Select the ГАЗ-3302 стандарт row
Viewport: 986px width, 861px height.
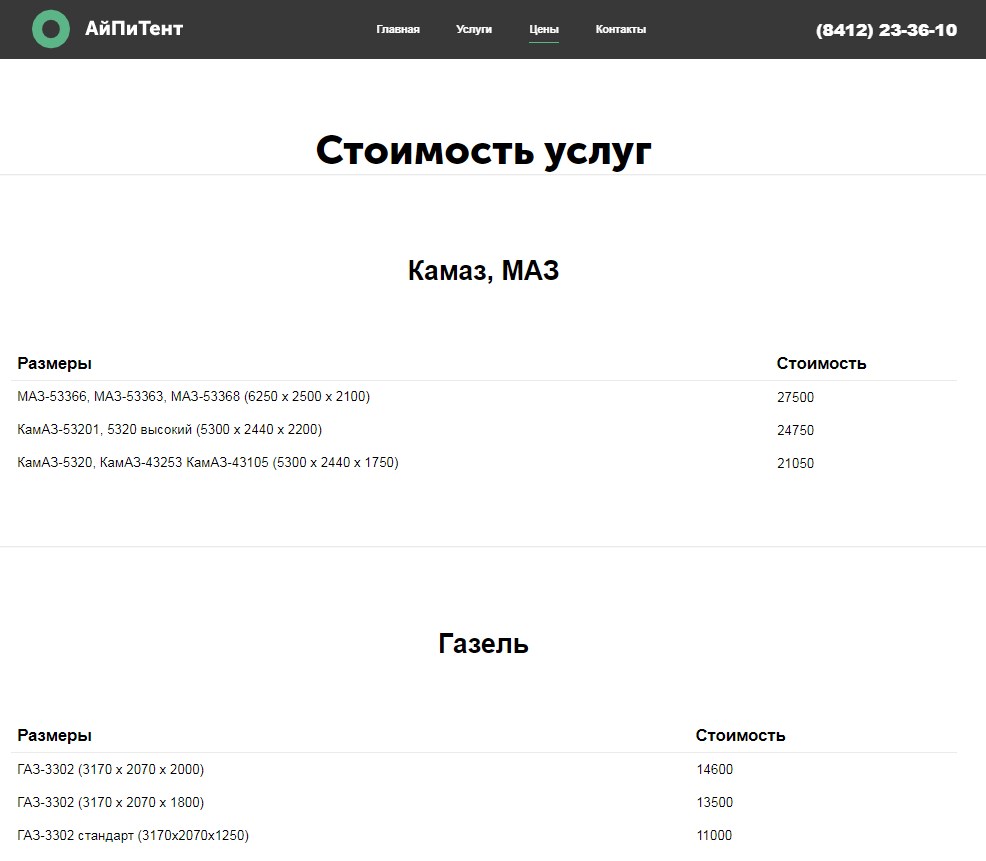pos(133,835)
